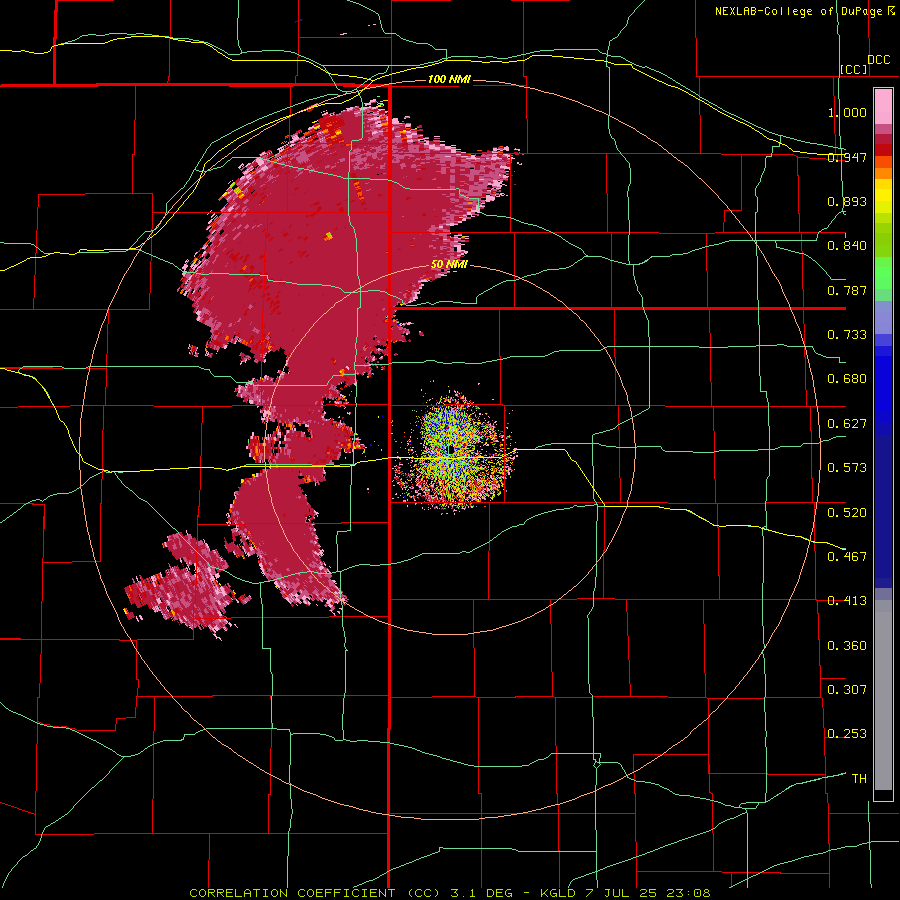This screenshot has width=900, height=900.
Task: Click the bright green band of color bar
Action: pyautogui.click(x=883, y=273)
